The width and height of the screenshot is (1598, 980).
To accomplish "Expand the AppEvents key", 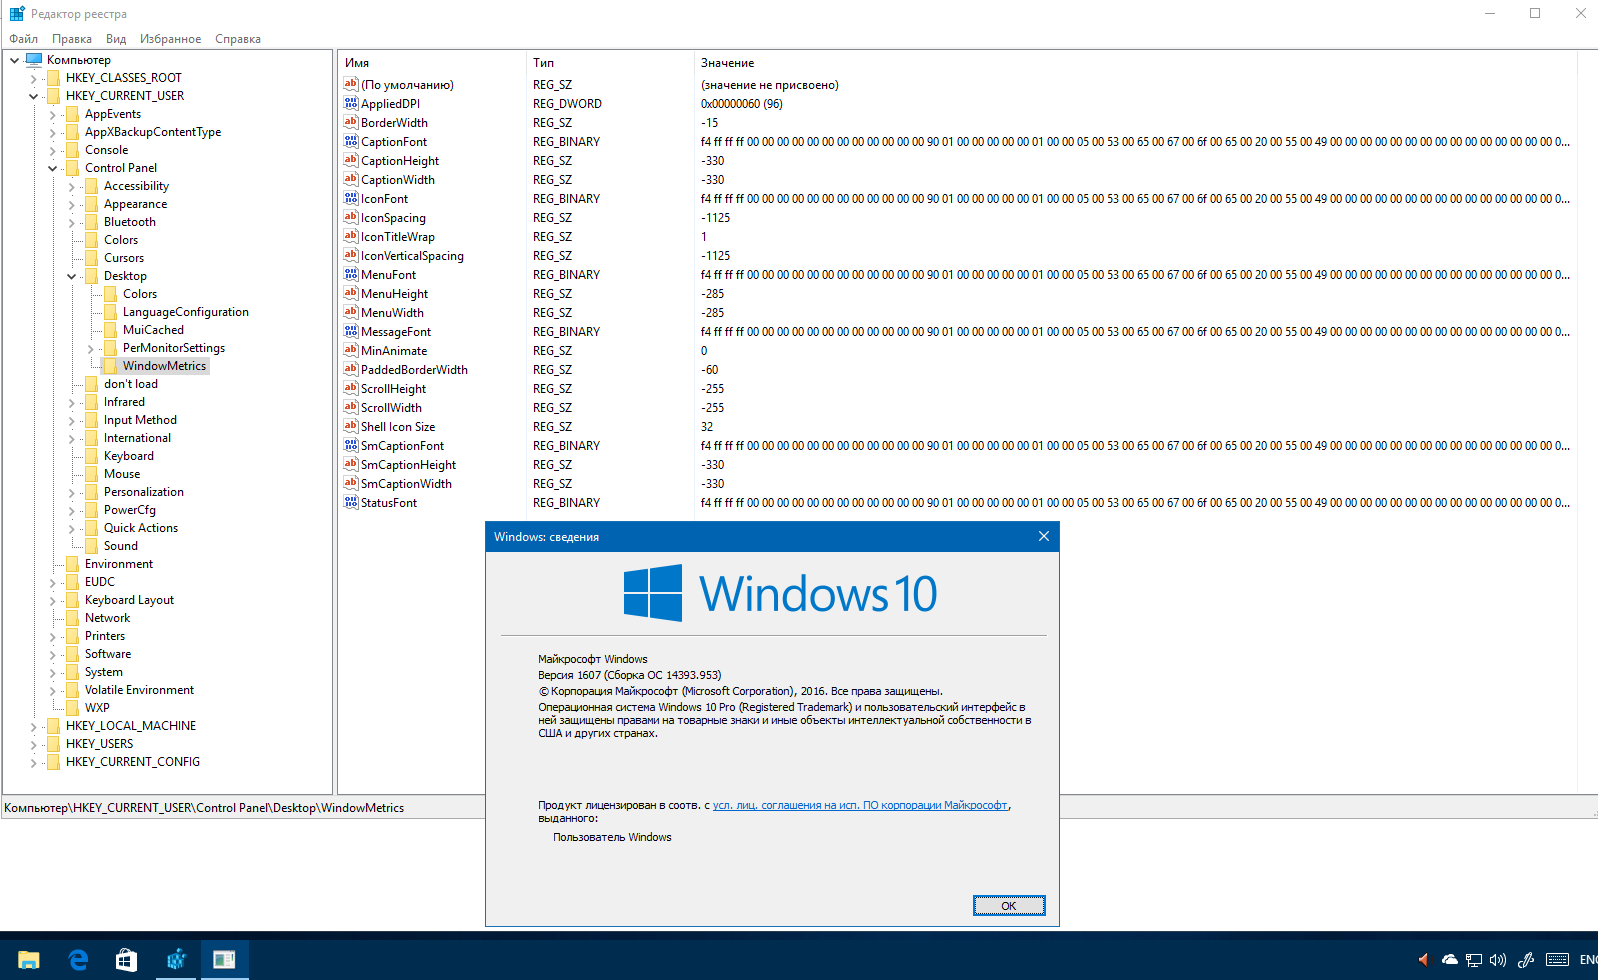I will click(53, 114).
